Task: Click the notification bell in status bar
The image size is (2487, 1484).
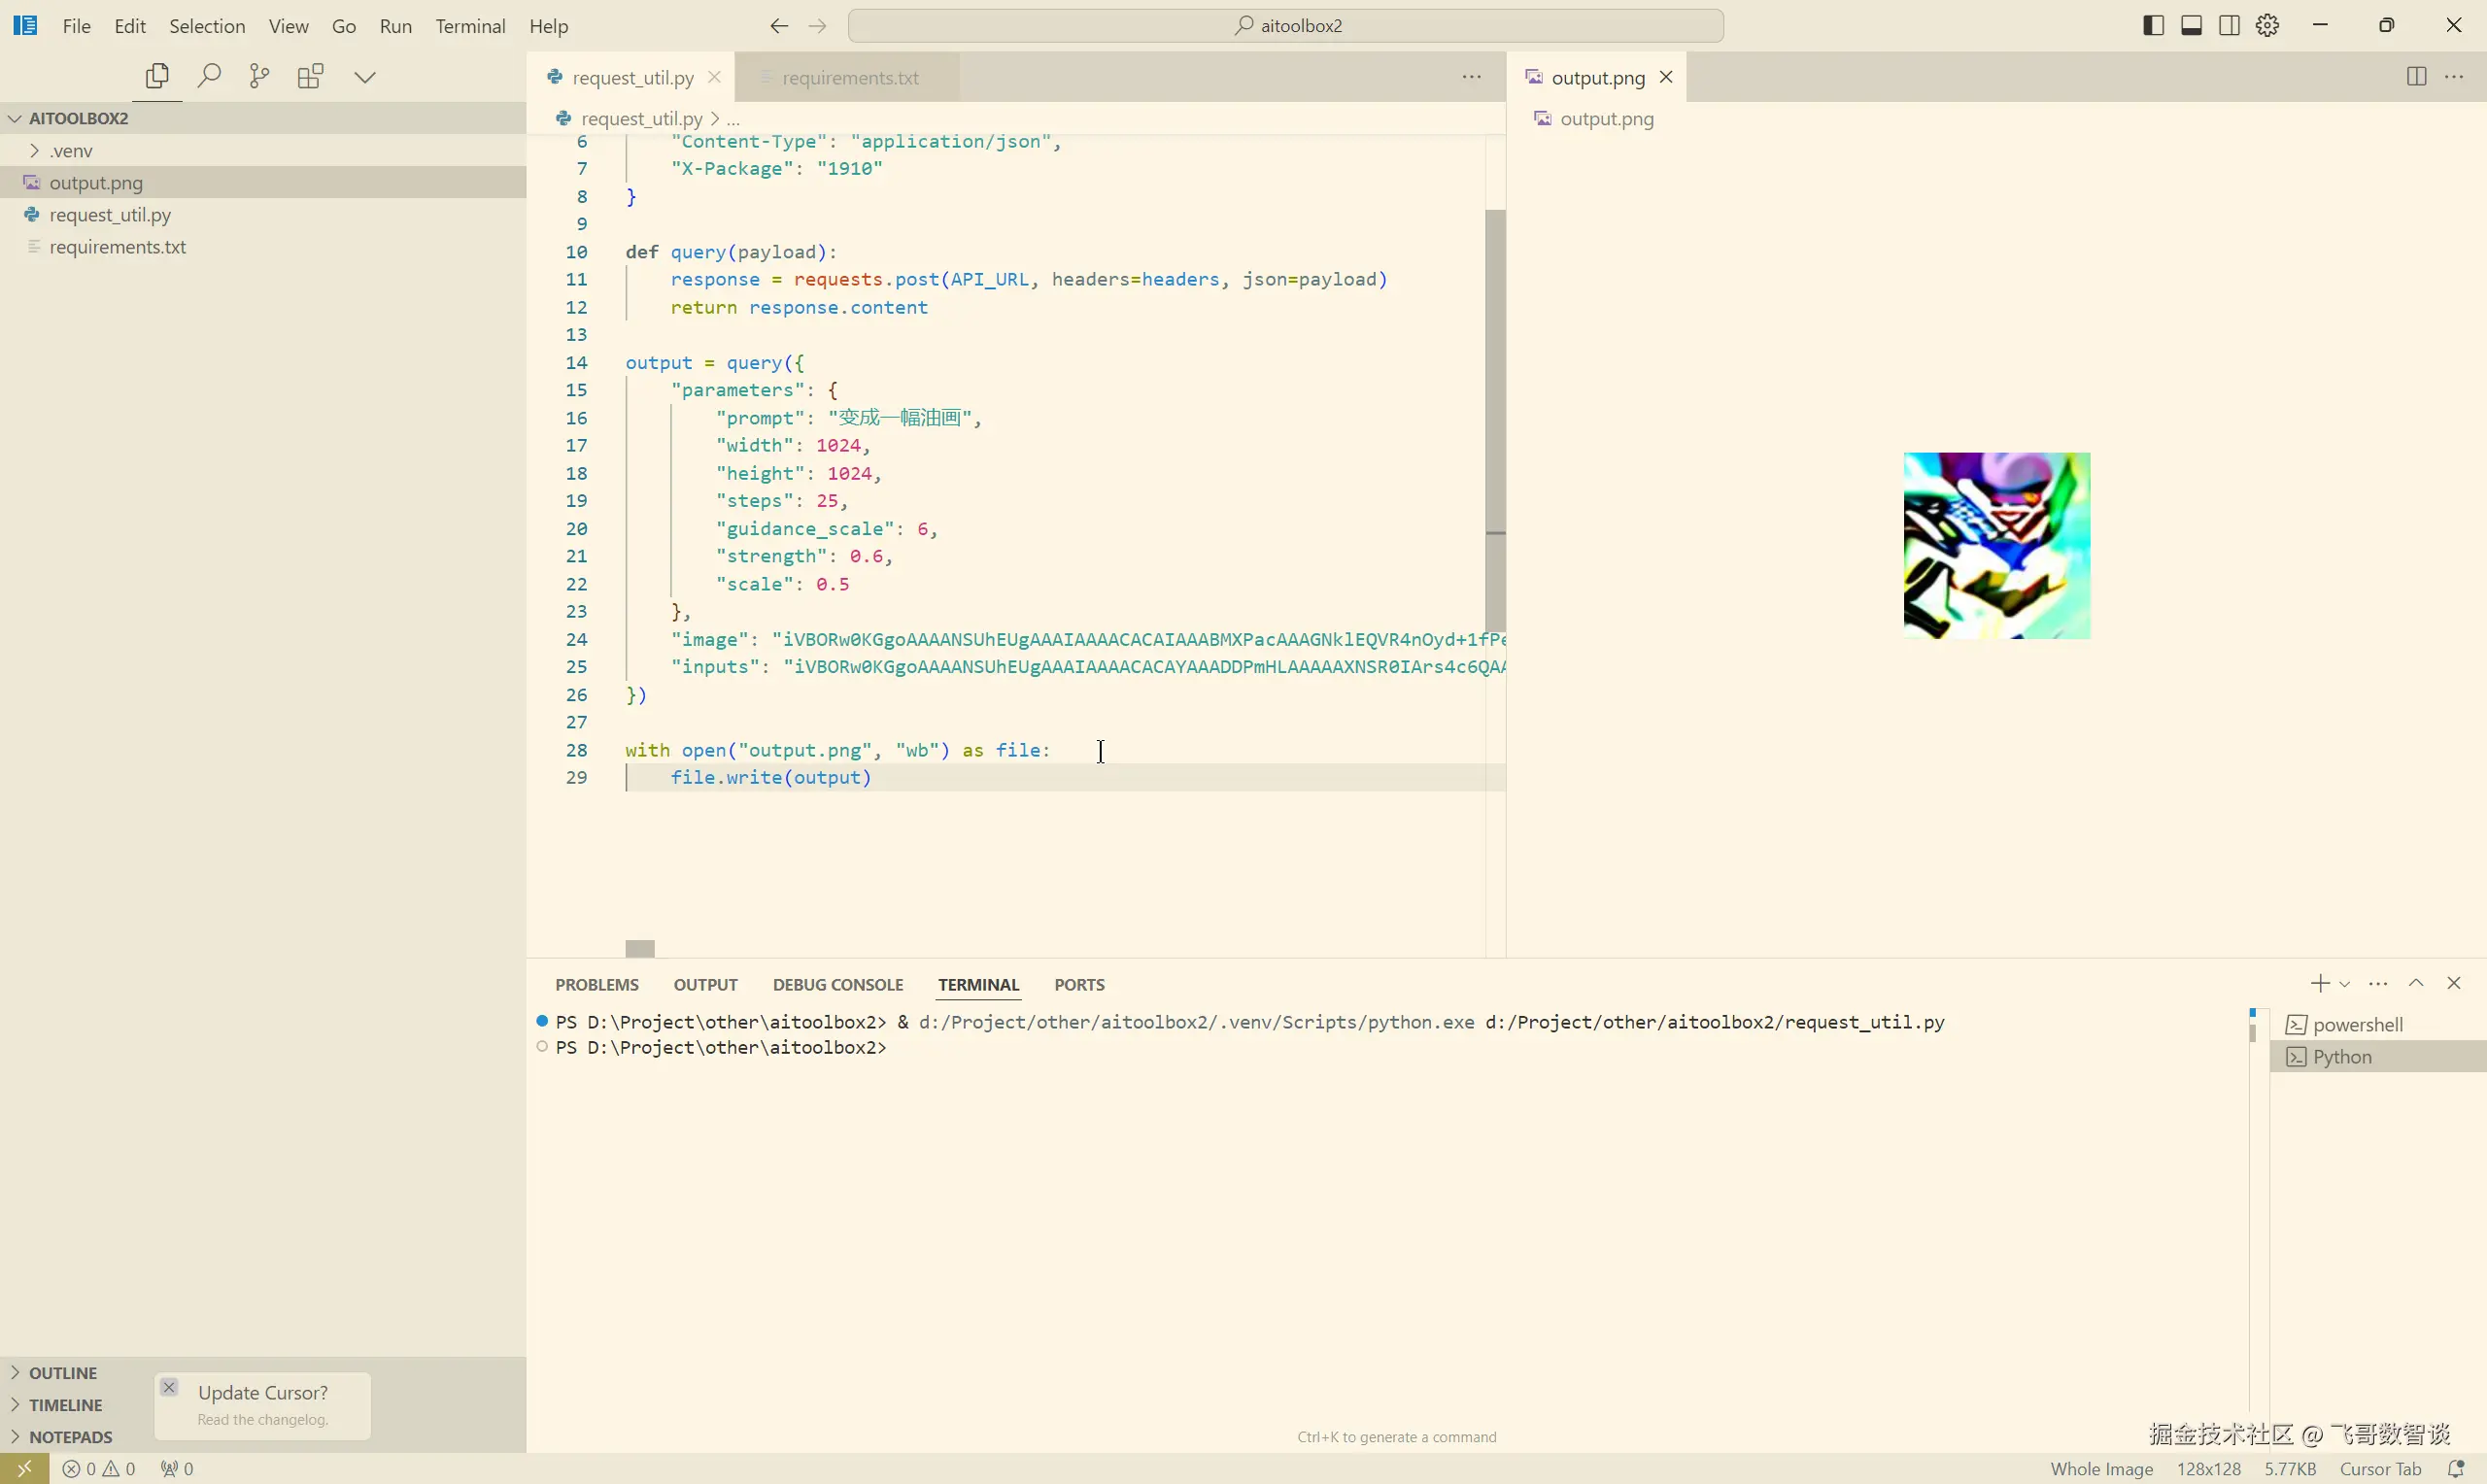Action: click(2455, 1468)
